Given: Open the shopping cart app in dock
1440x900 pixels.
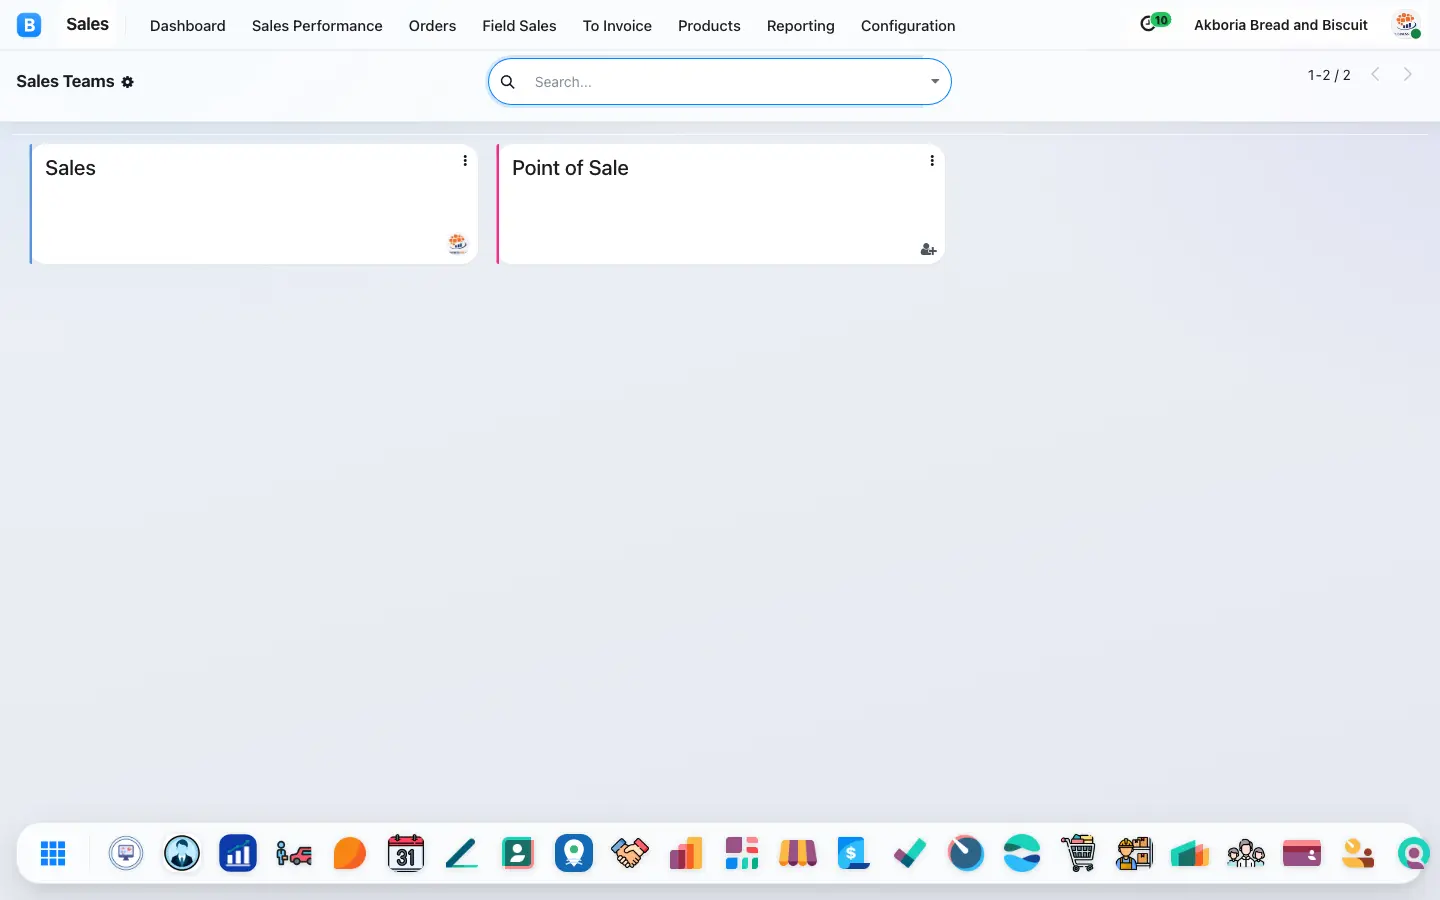Looking at the screenshot, I should click(1078, 853).
